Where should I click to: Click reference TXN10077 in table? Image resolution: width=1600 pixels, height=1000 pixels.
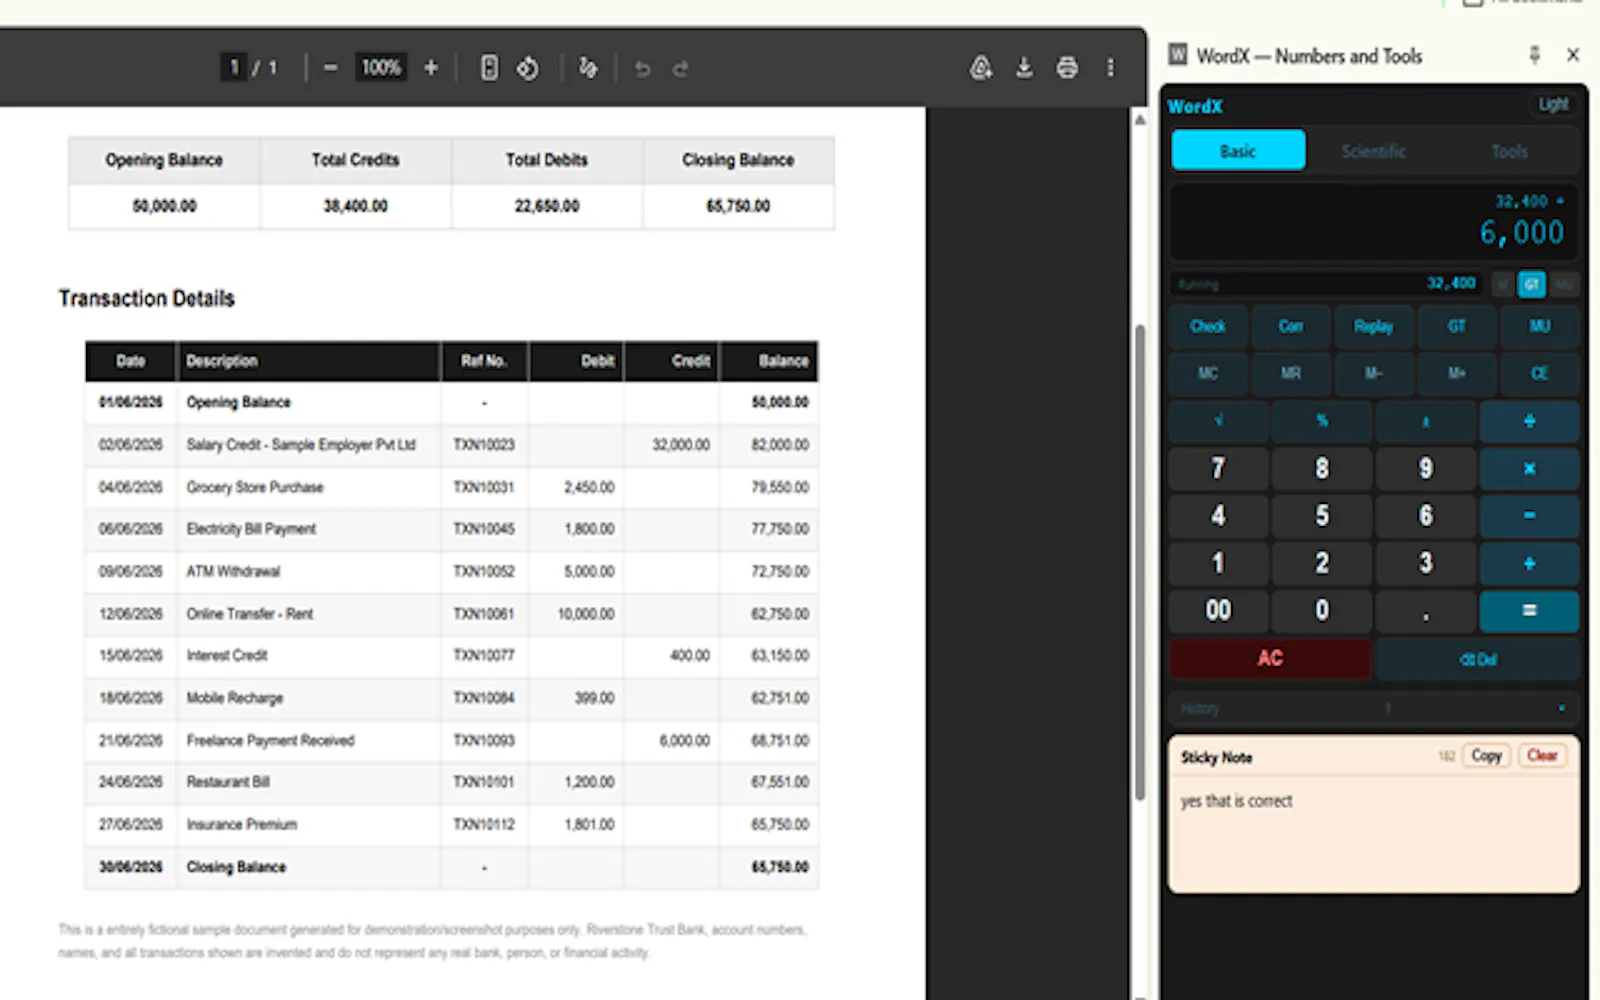(x=484, y=656)
